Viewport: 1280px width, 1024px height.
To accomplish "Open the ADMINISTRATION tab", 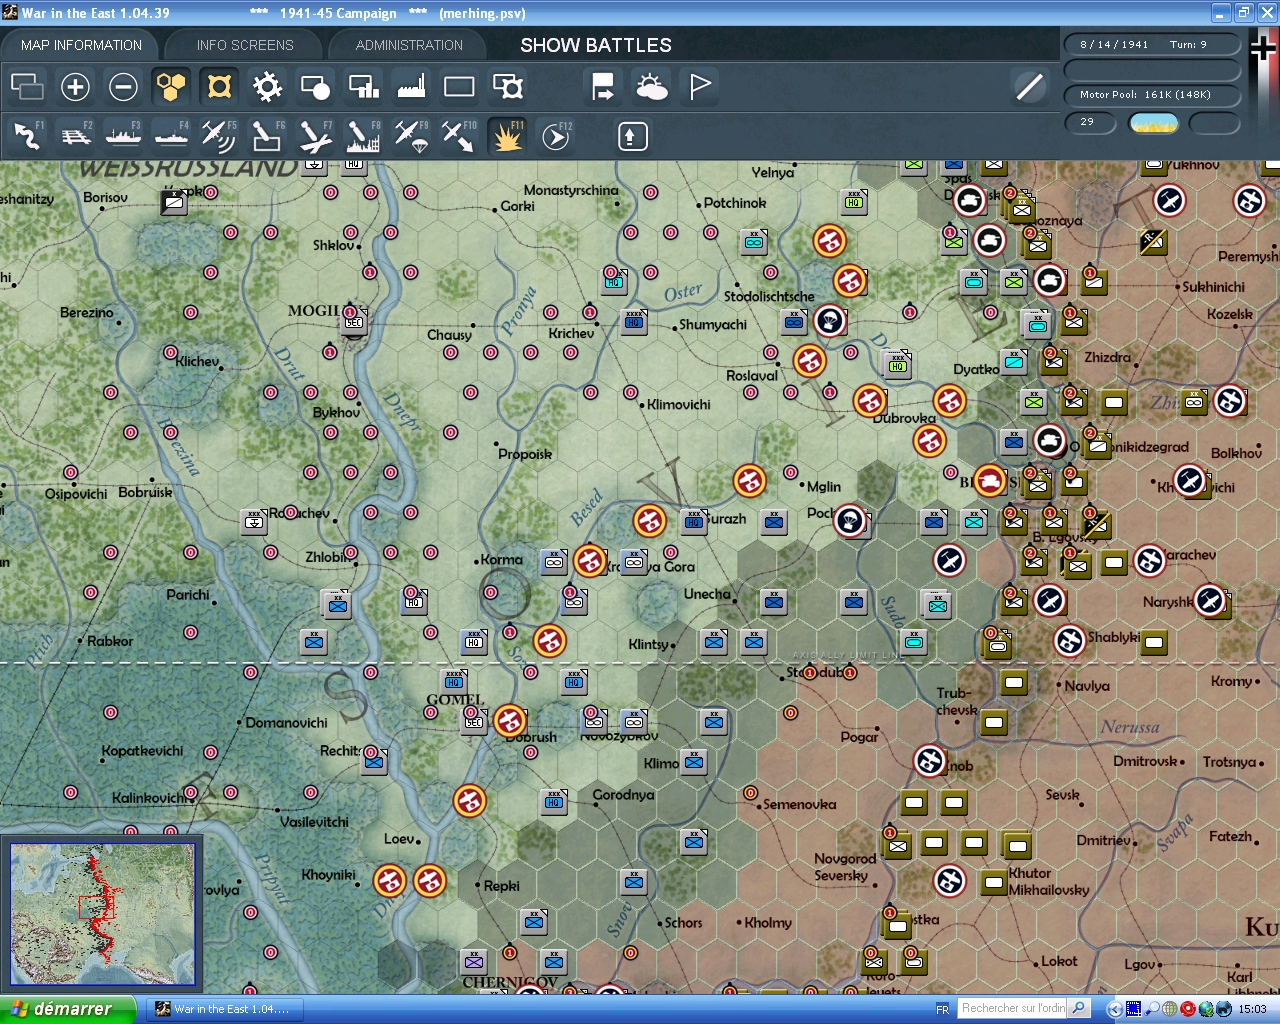I will 409,45.
